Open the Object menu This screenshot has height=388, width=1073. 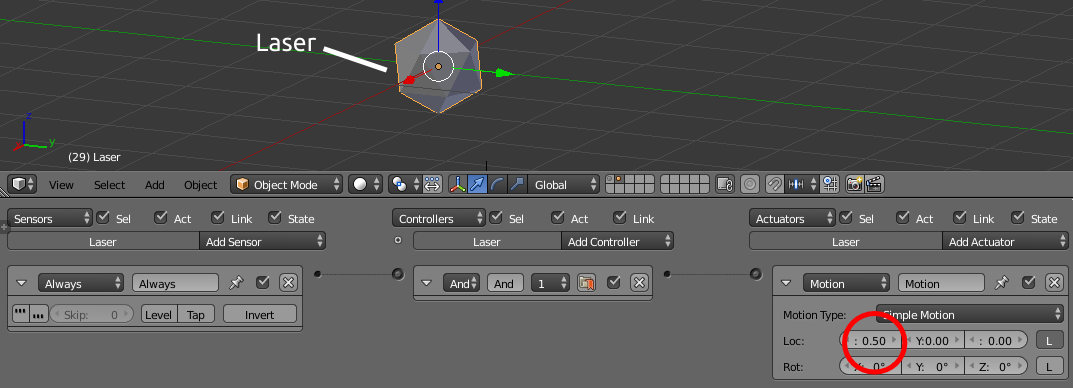point(201,185)
